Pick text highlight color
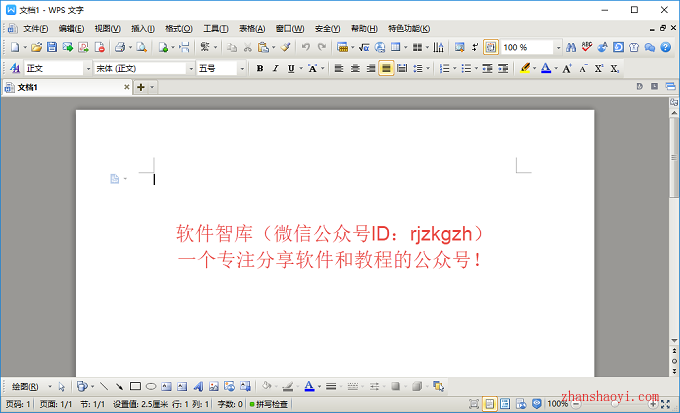 click(525, 69)
